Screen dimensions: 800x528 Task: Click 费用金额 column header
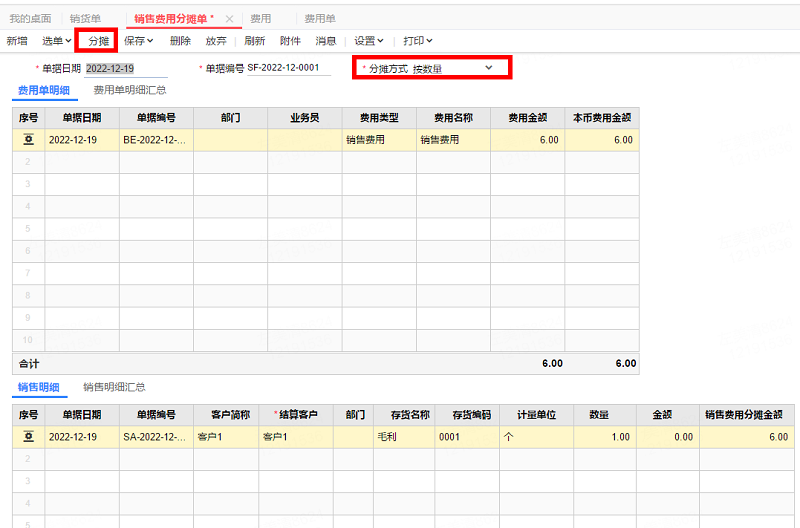point(527,118)
